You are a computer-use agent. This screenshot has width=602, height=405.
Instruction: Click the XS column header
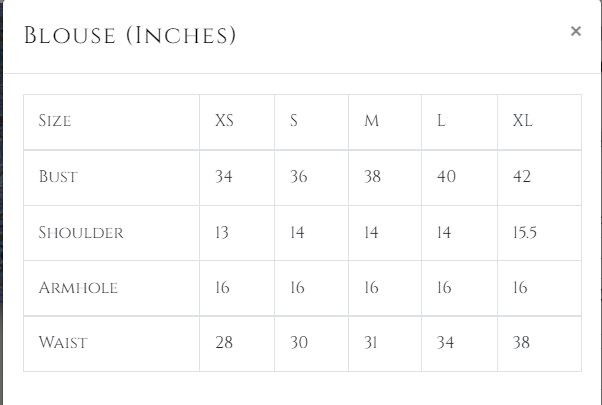224,122
